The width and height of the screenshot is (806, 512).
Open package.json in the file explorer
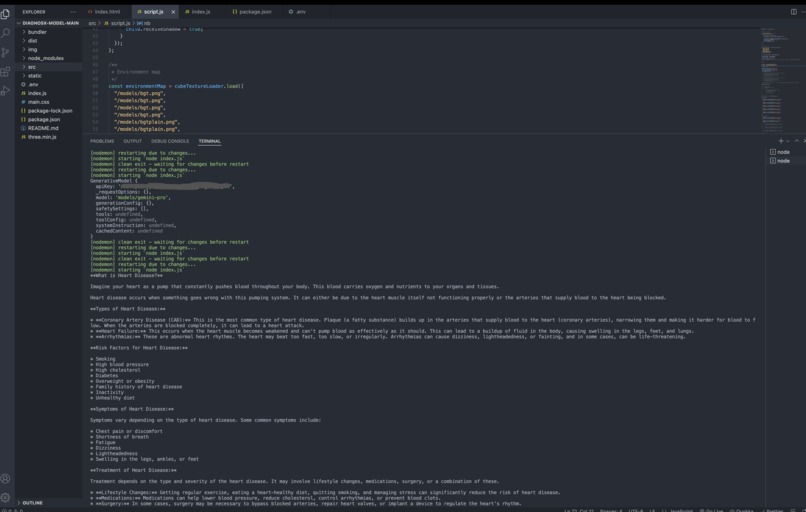(49, 119)
